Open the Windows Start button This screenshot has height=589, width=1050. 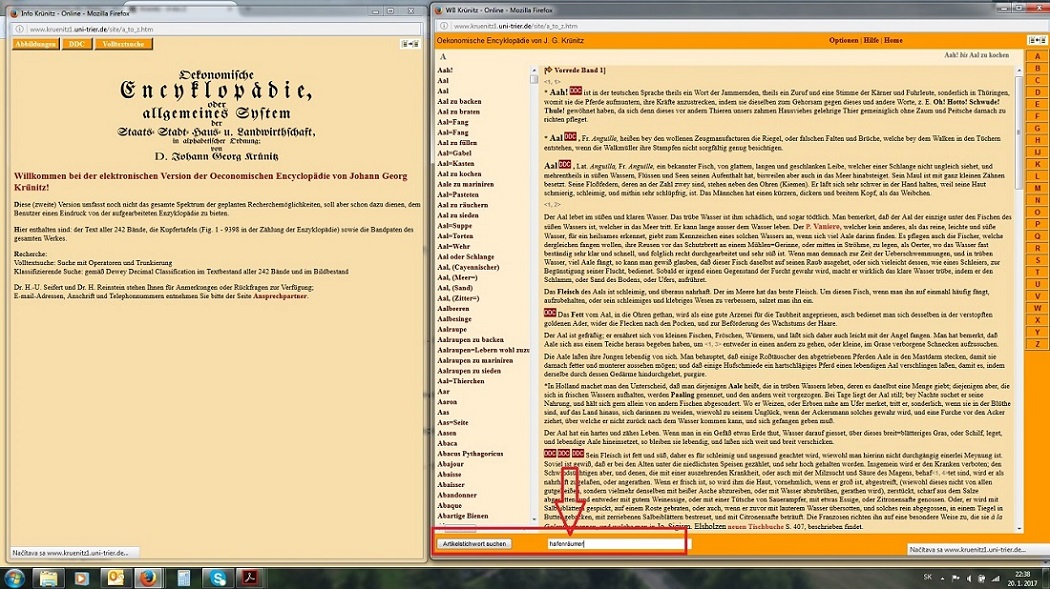pyautogui.click(x=15, y=578)
